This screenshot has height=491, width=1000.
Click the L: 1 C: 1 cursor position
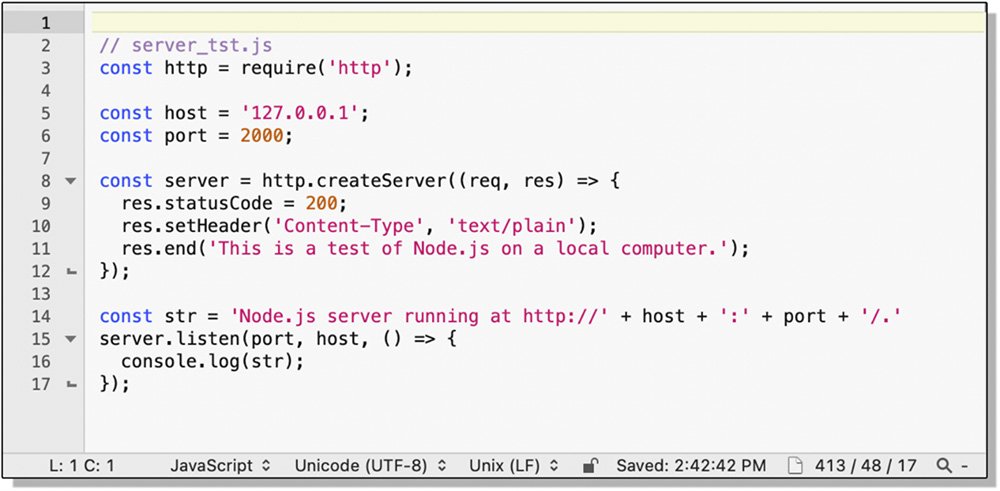coord(82,465)
